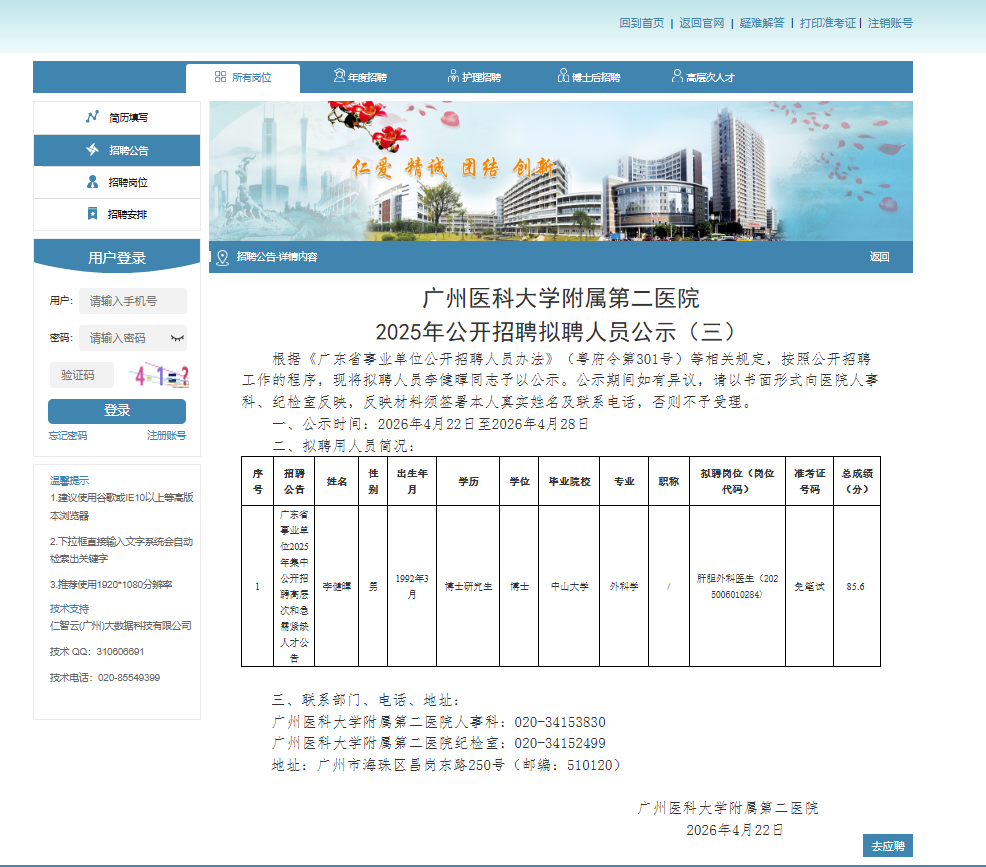Switch to the 护理招聘 tab
The image size is (986, 867).
[475, 77]
